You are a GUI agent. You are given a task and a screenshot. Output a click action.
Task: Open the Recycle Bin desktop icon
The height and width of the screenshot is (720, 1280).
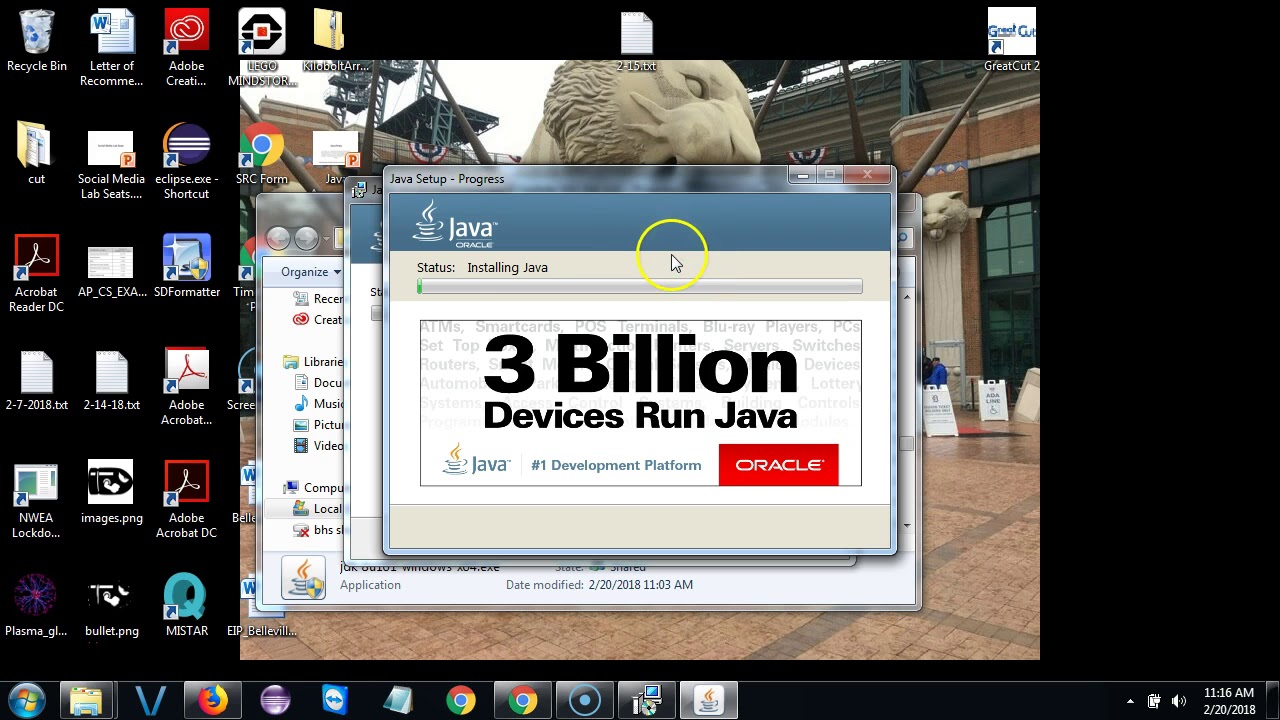tap(37, 40)
